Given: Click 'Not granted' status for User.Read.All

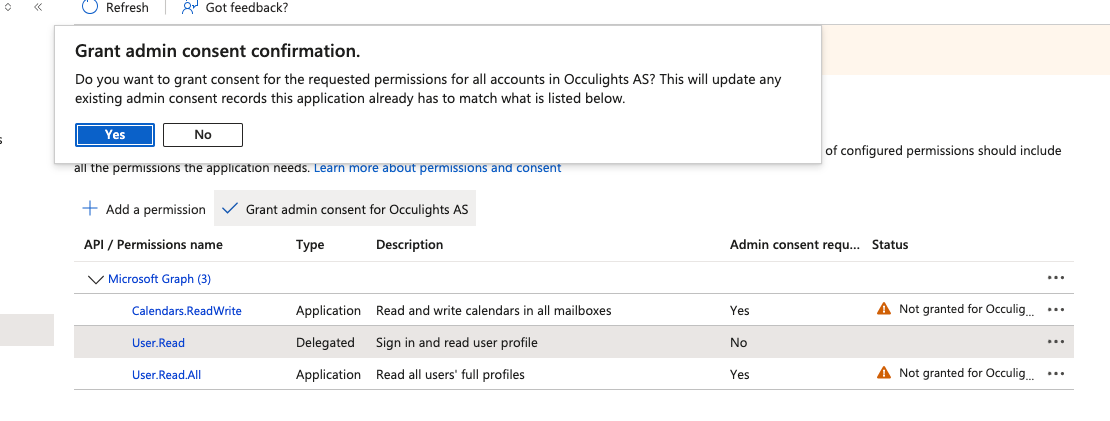Looking at the screenshot, I should click(x=966, y=373).
